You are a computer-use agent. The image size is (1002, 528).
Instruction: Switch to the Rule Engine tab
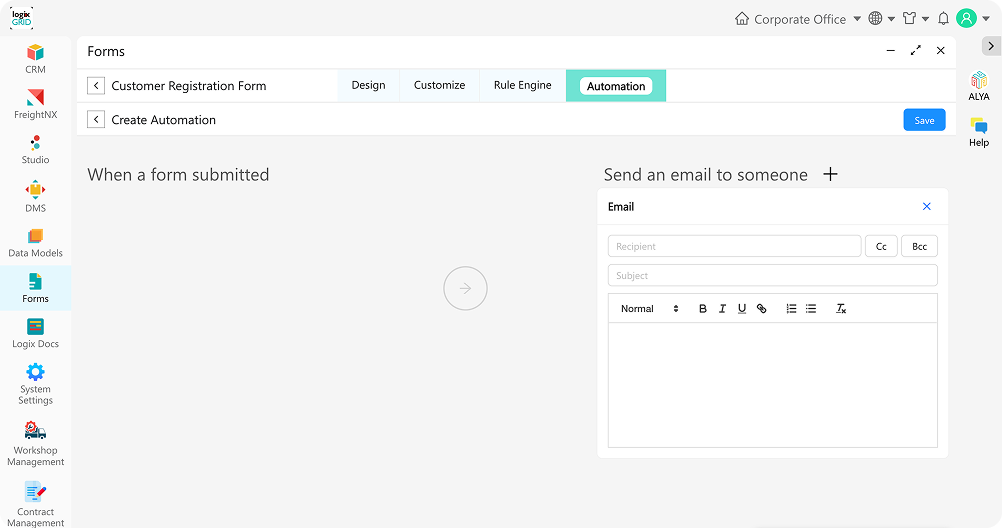coord(522,86)
